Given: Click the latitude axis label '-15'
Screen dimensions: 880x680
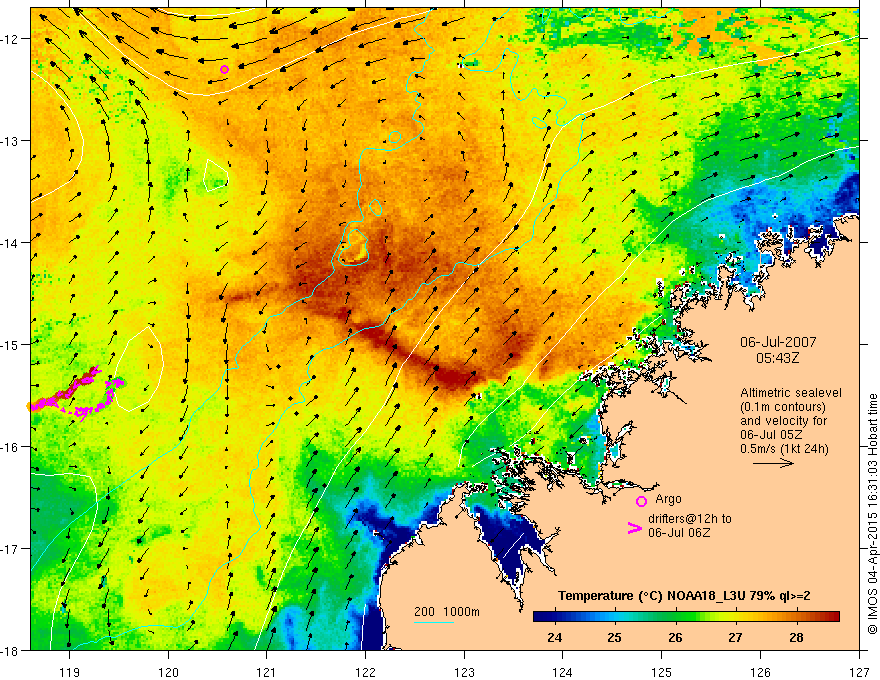Looking at the screenshot, I should [x=11, y=344].
